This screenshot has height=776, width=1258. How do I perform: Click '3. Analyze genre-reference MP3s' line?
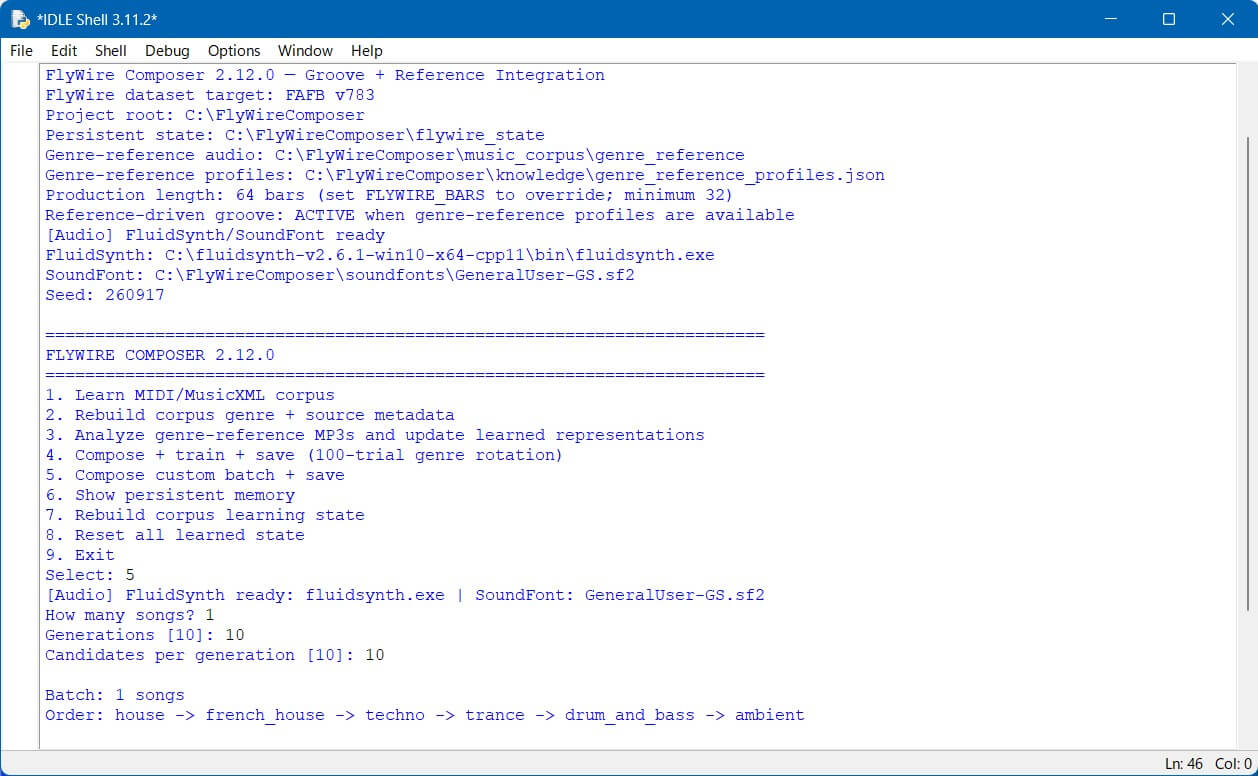375,435
